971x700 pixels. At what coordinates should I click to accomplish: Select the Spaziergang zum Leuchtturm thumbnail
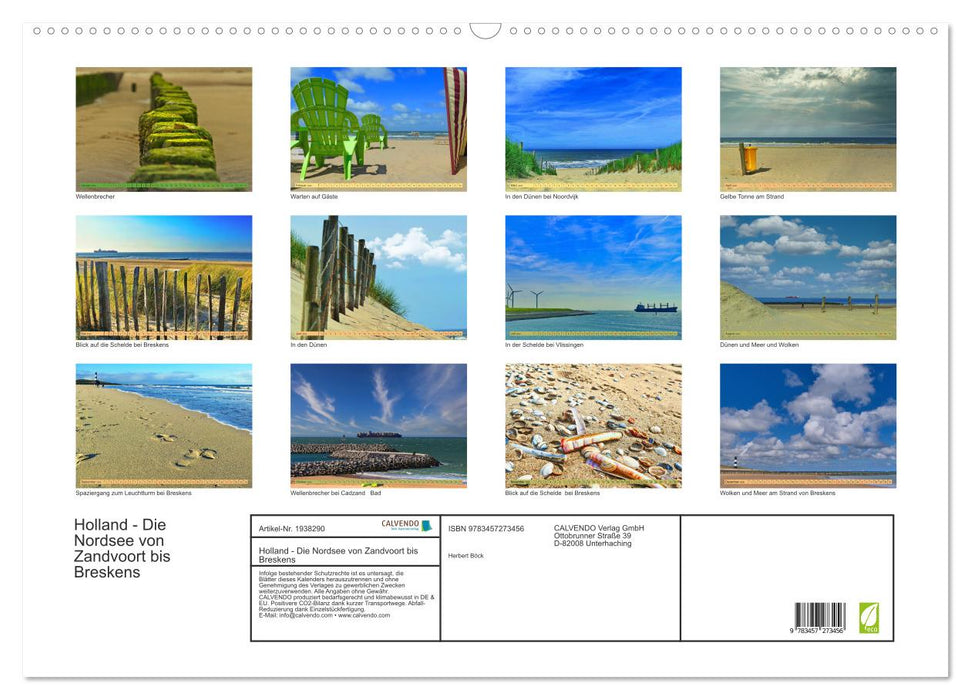coord(163,426)
